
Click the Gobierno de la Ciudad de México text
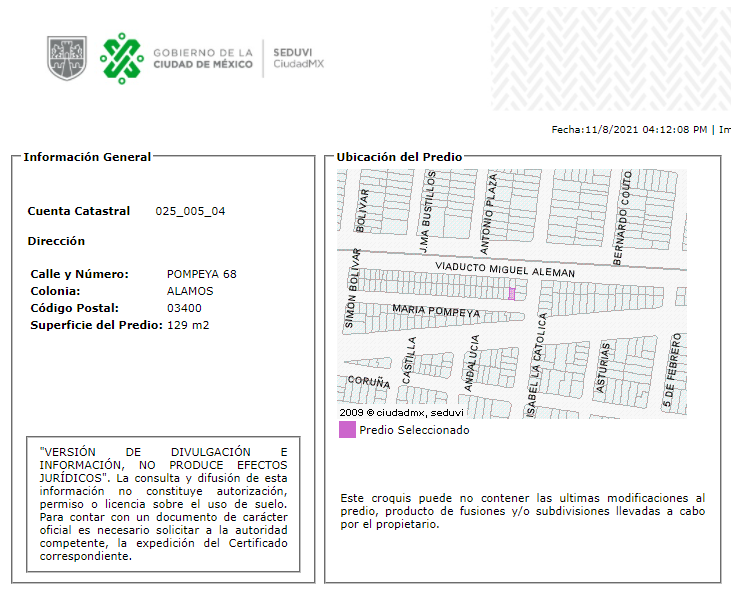(203, 59)
